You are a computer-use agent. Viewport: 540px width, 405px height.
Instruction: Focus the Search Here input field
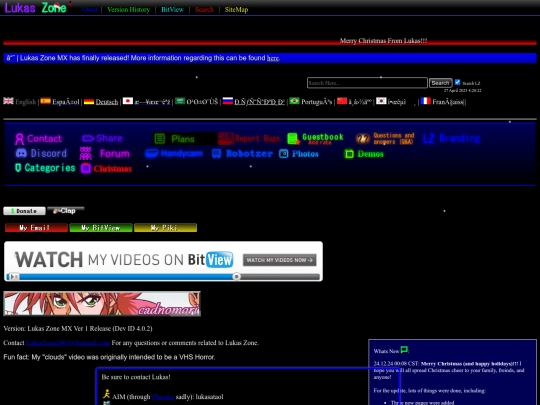click(367, 83)
